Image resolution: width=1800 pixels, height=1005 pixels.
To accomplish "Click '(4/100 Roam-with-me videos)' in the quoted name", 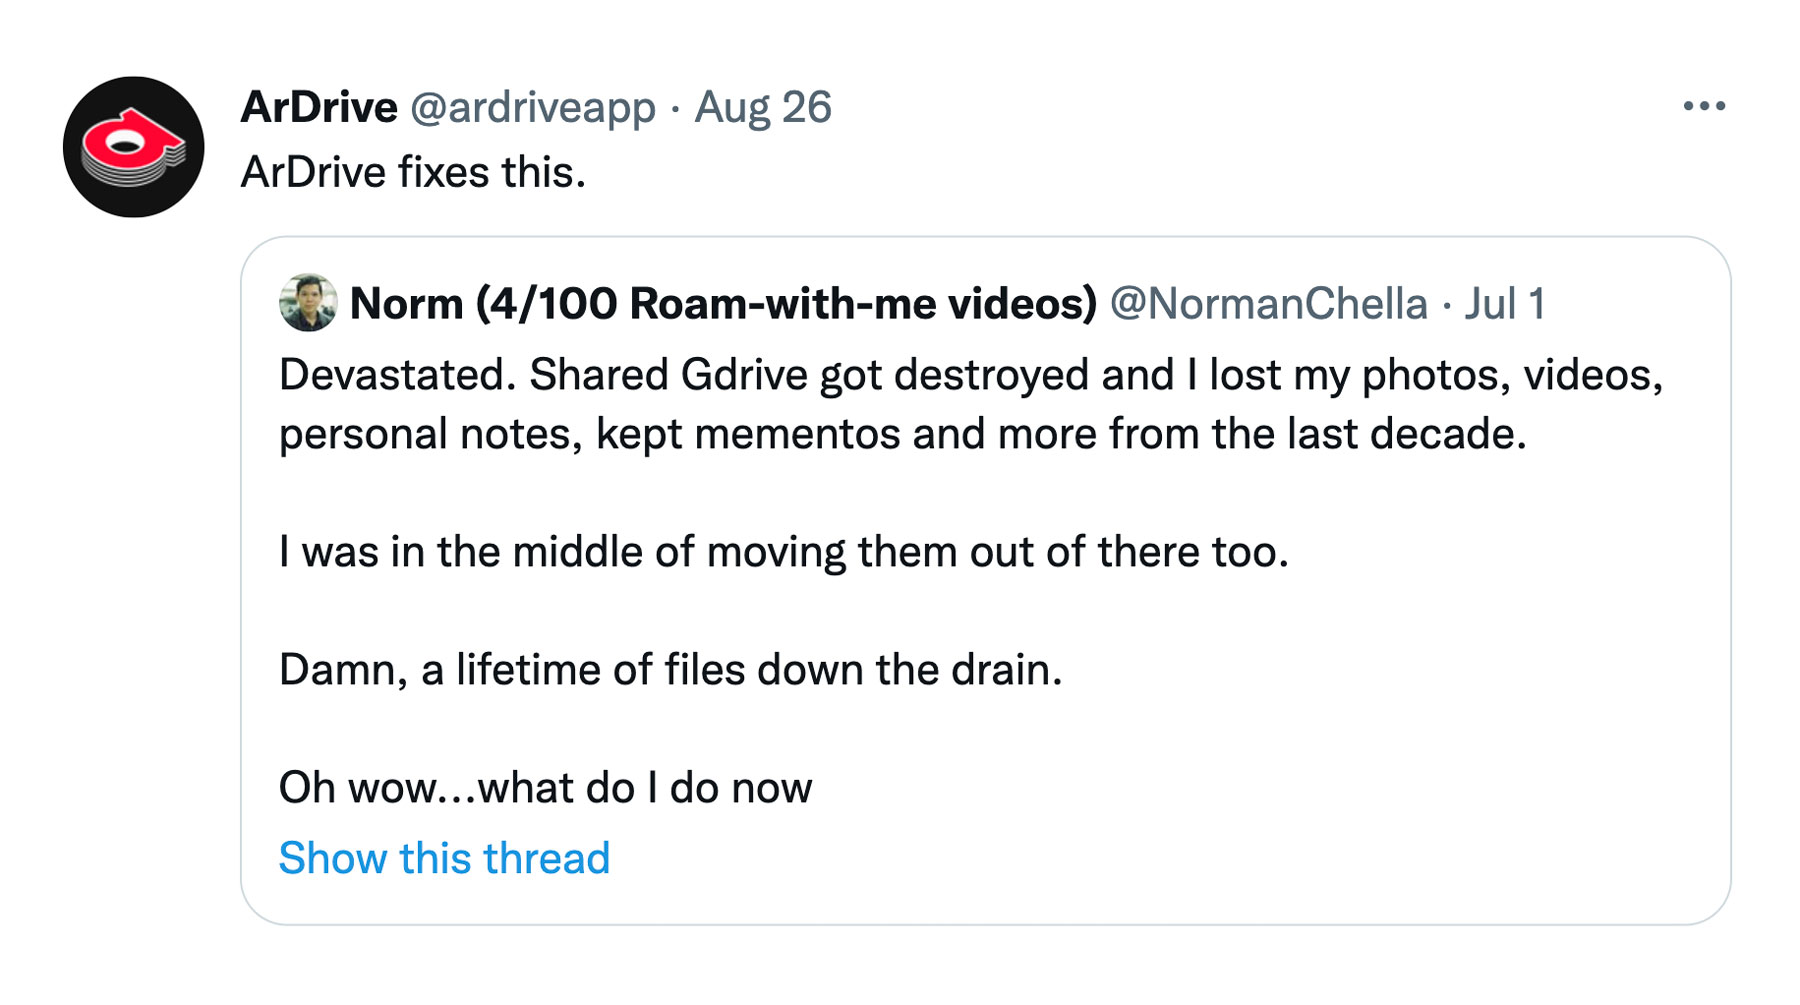I will [x=786, y=303].
